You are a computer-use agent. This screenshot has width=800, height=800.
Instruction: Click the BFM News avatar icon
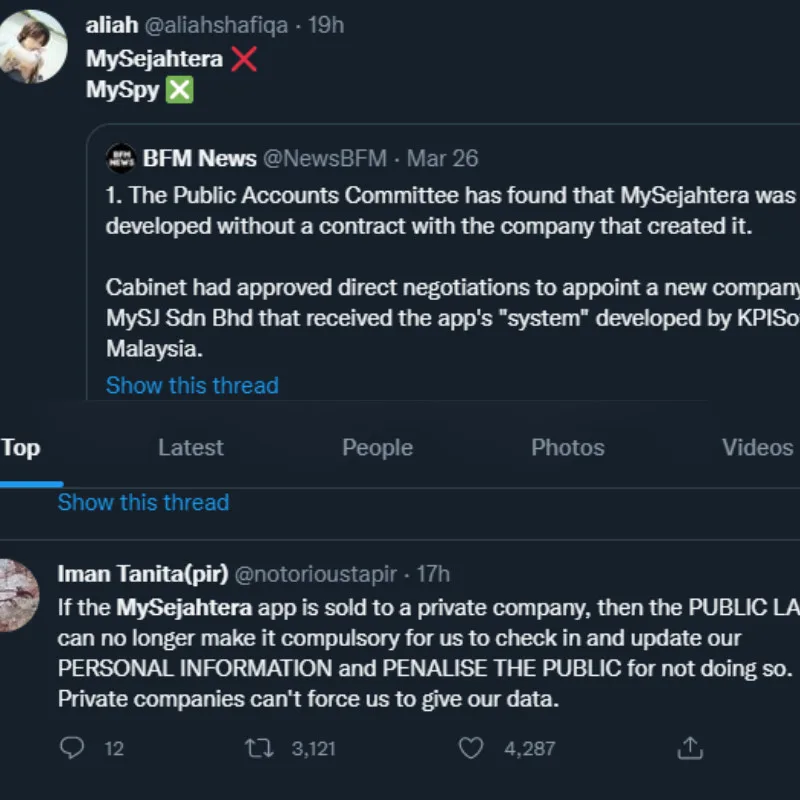coord(121,158)
